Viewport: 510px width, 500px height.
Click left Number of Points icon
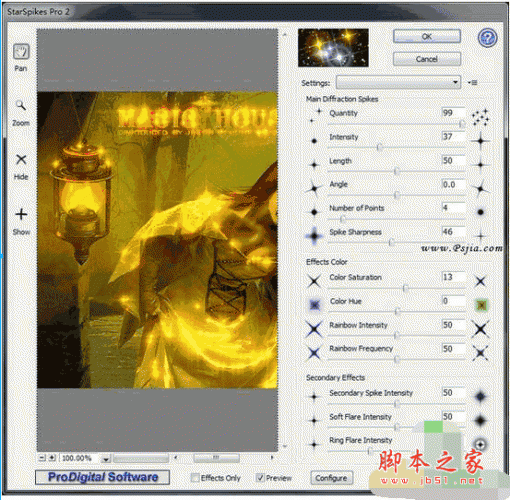(314, 212)
